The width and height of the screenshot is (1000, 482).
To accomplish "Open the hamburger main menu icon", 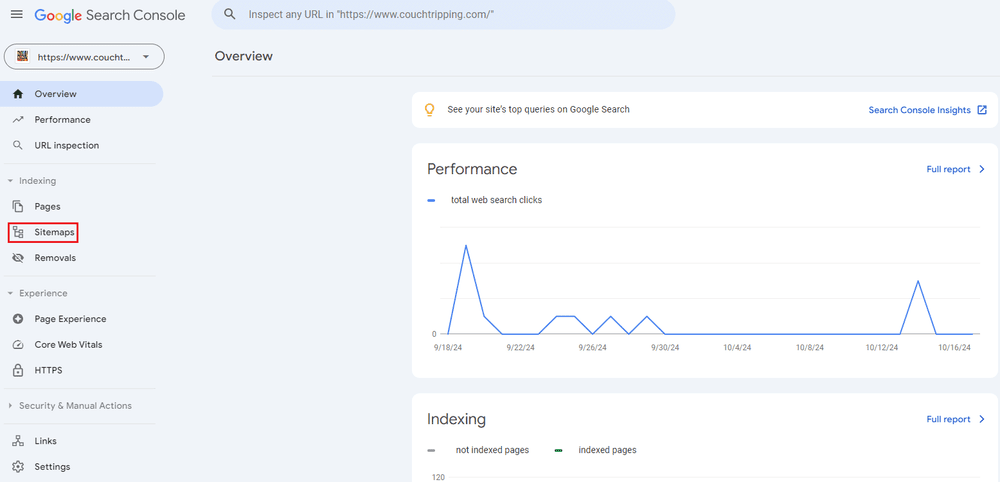I will point(16,15).
